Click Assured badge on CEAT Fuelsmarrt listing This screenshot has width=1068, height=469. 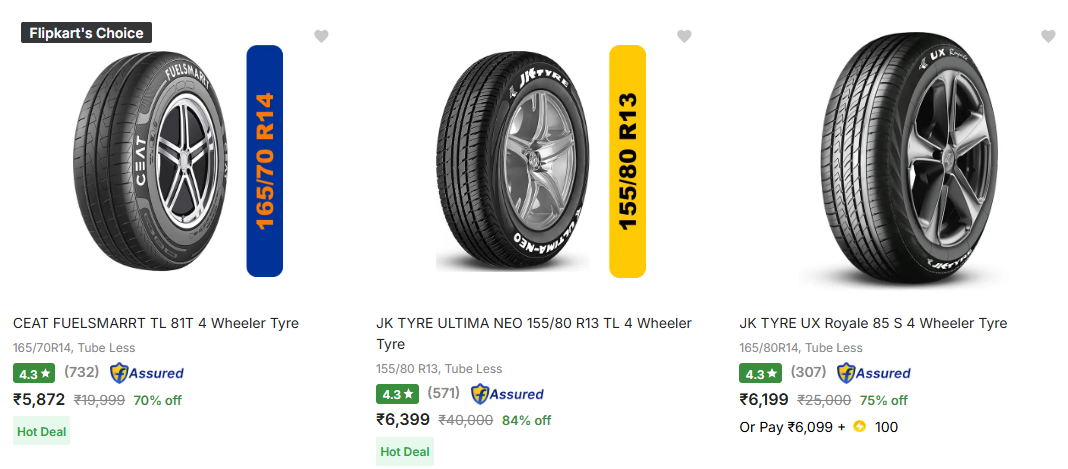coord(147,373)
